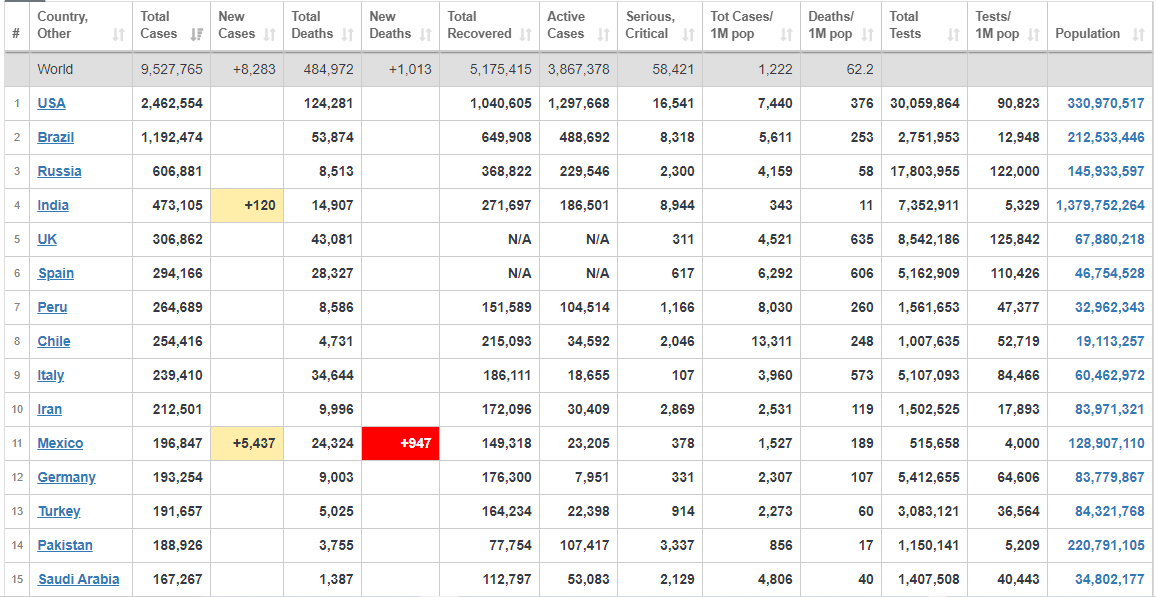The image size is (1156, 597).
Task: Click Peru total recovered 151,589
Action: (x=507, y=307)
